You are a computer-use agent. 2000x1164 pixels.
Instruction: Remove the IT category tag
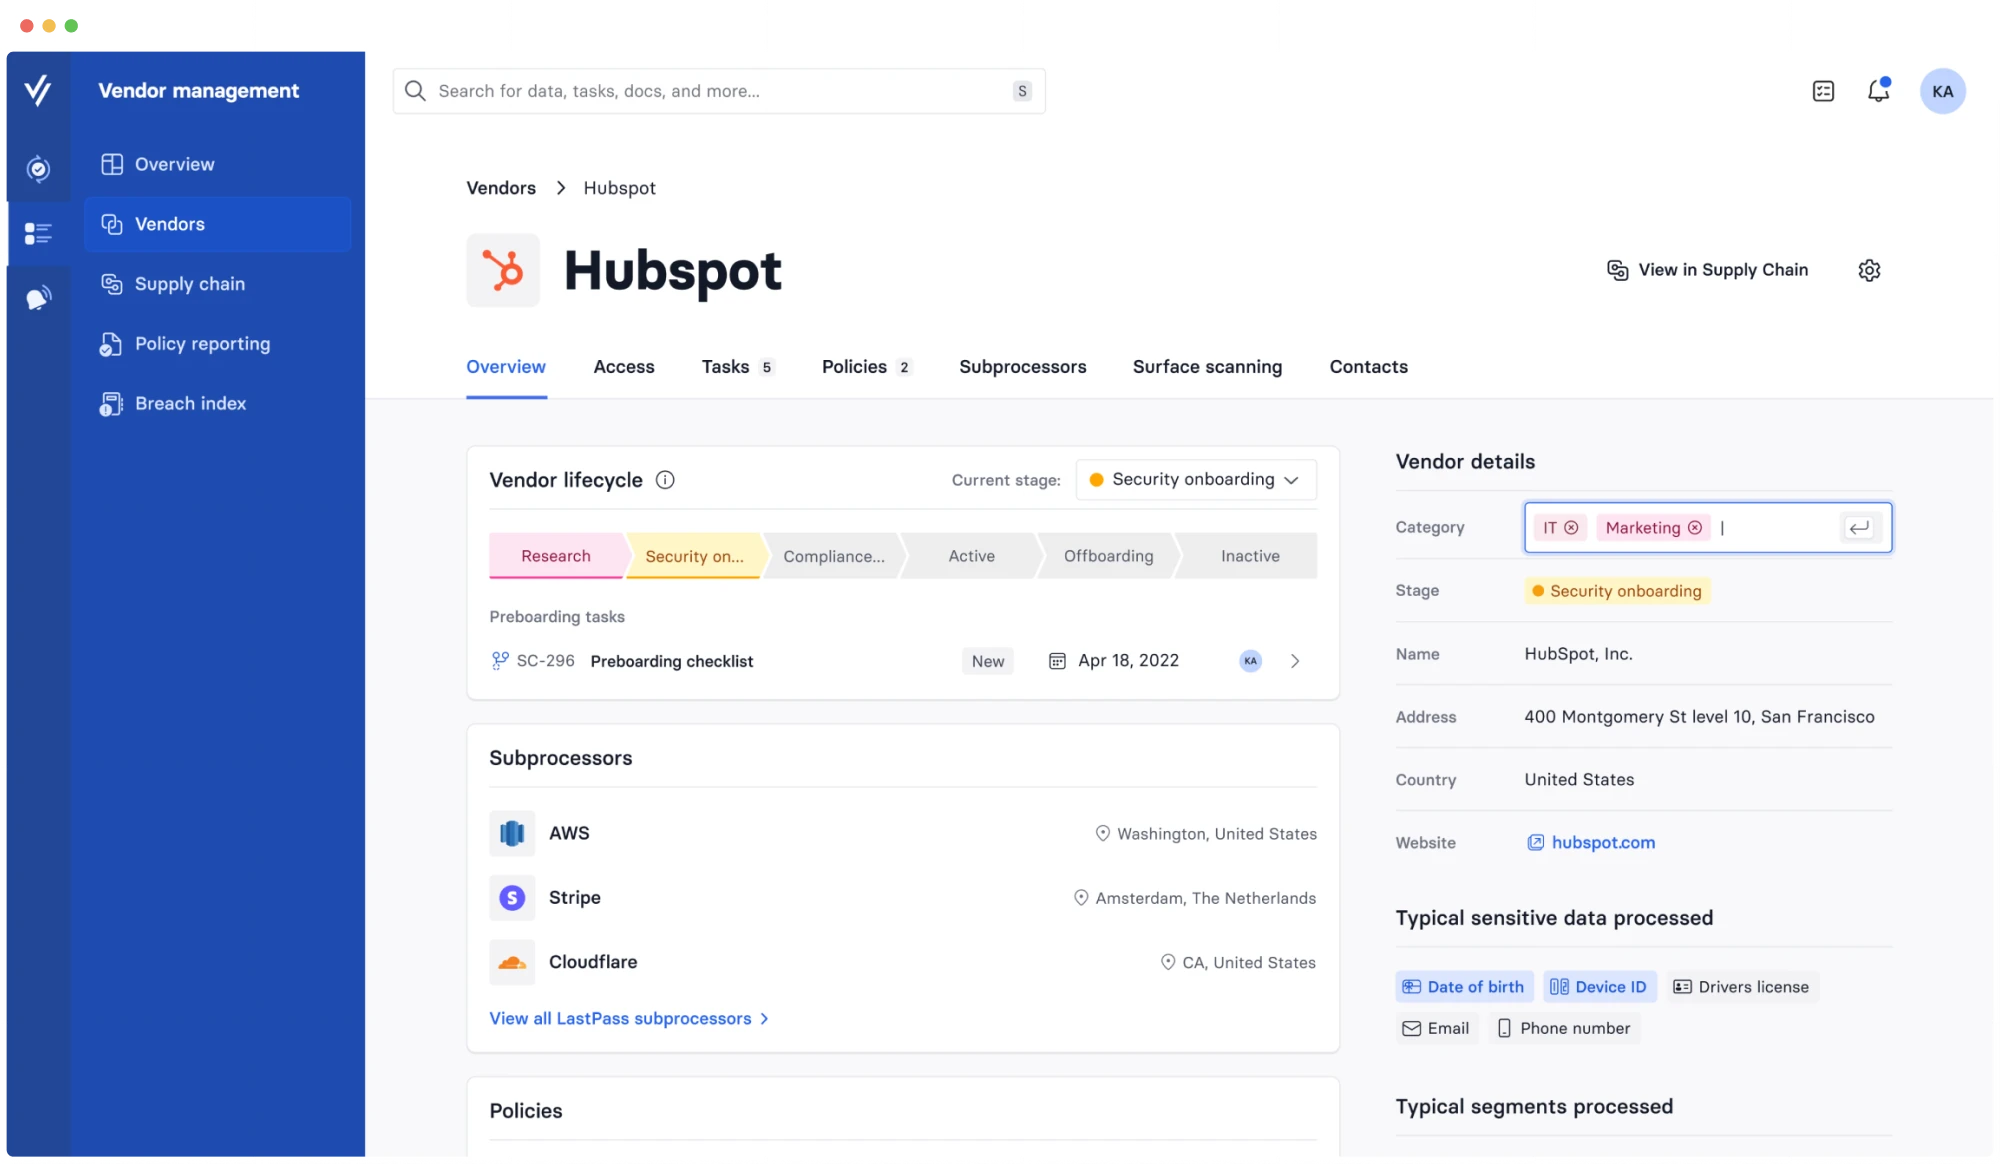[x=1573, y=527]
